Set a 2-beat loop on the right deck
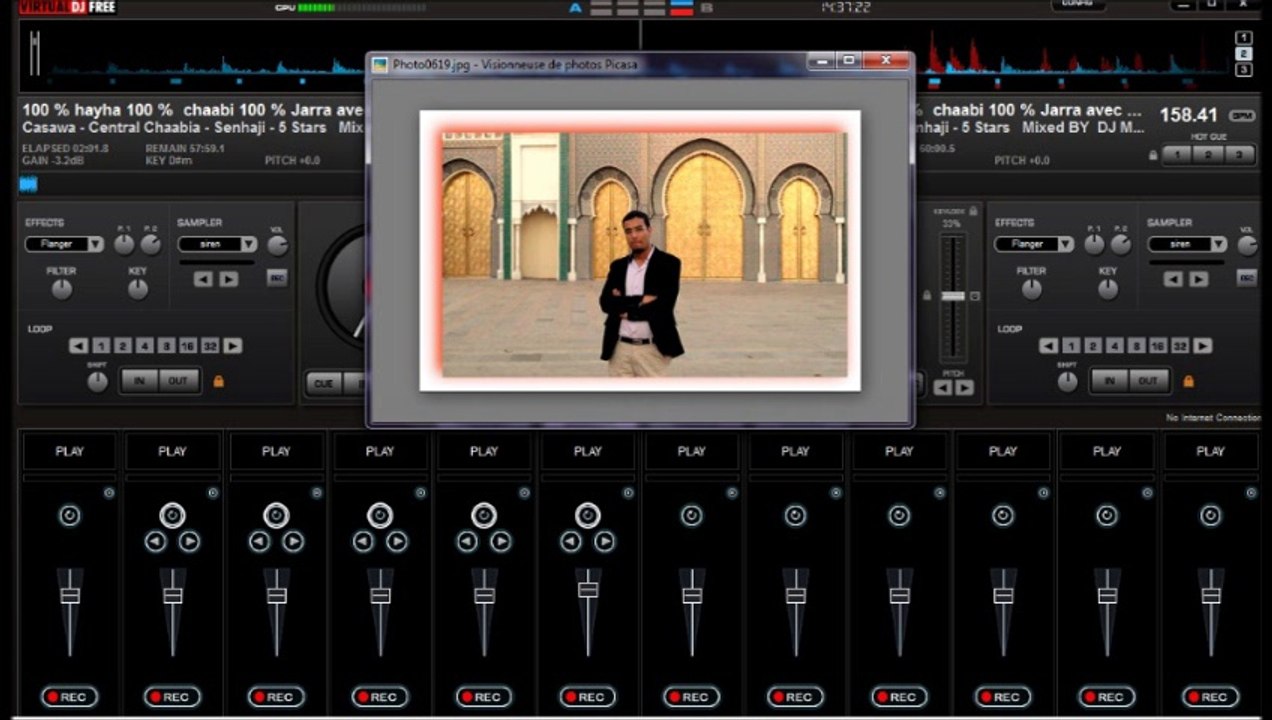The height and width of the screenshot is (720, 1272). point(1093,346)
